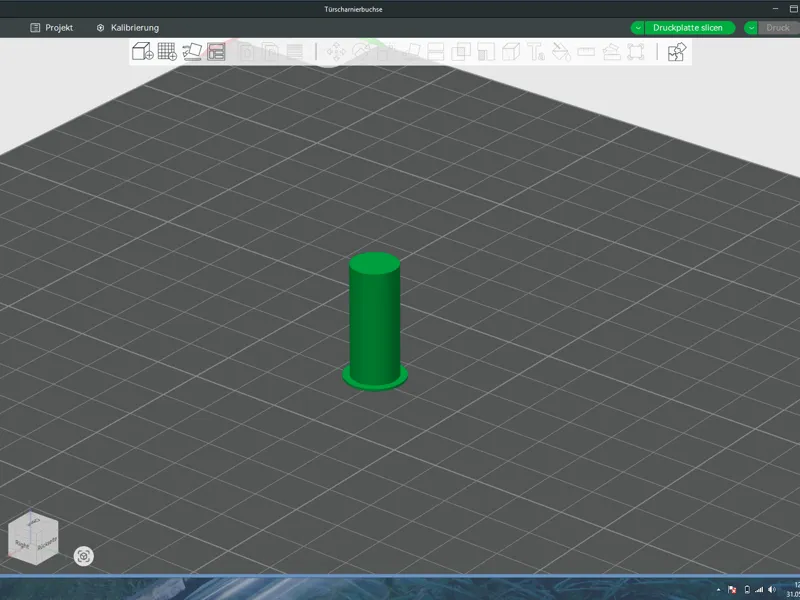The height and width of the screenshot is (600, 800).
Task: Select the Text shape tool
Action: coord(536,52)
